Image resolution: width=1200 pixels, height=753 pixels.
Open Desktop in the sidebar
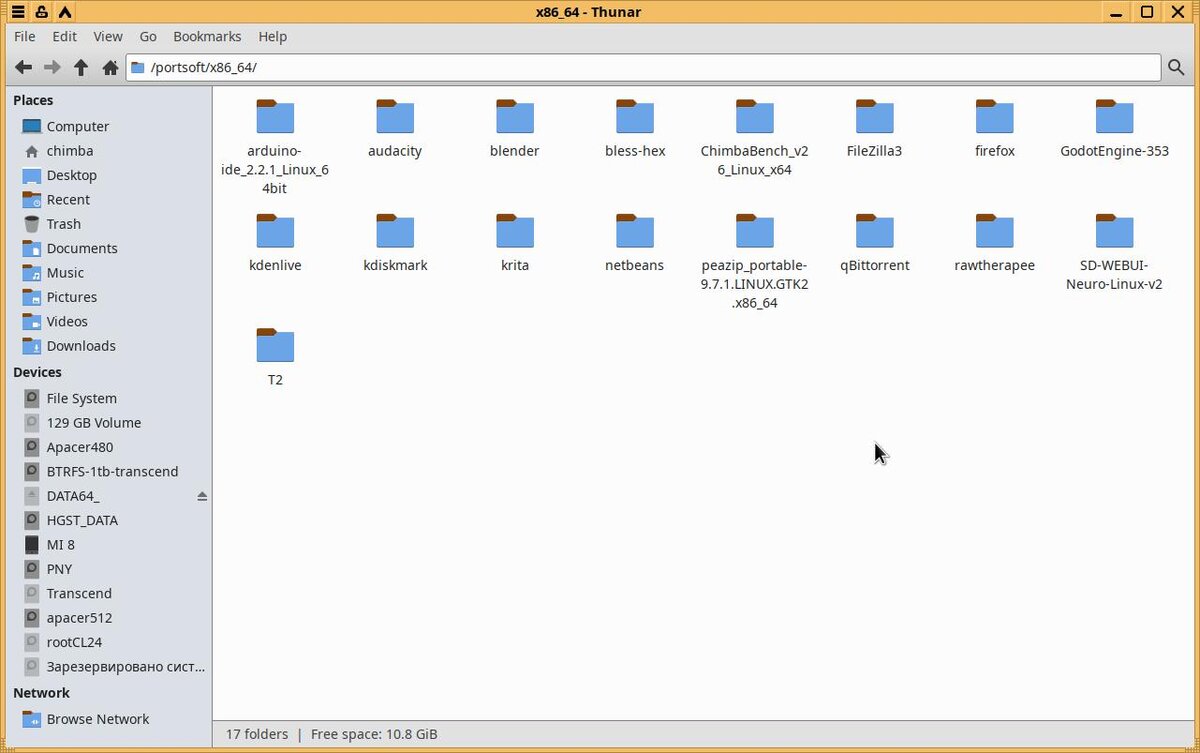click(106, 175)
